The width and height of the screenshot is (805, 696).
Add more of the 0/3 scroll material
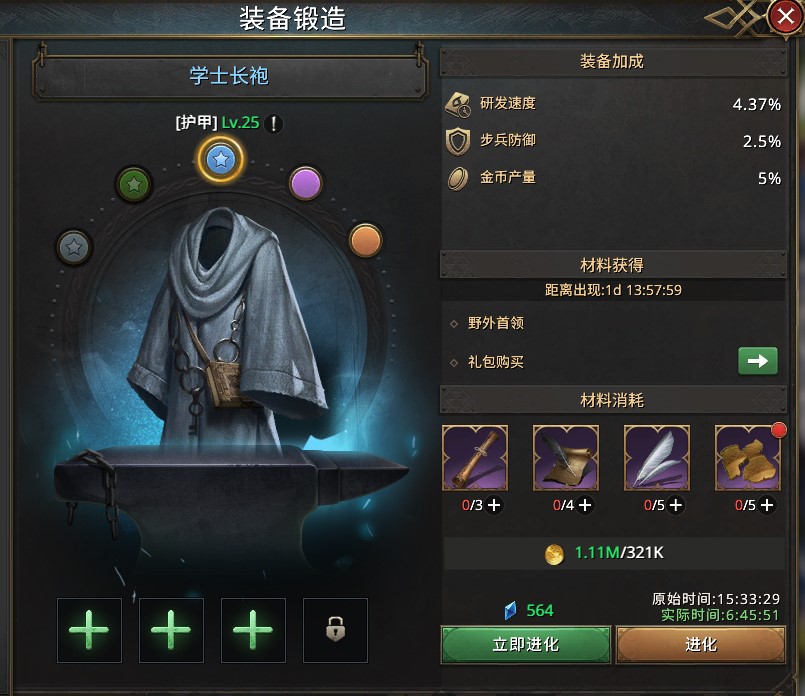[x=494, y=506]
